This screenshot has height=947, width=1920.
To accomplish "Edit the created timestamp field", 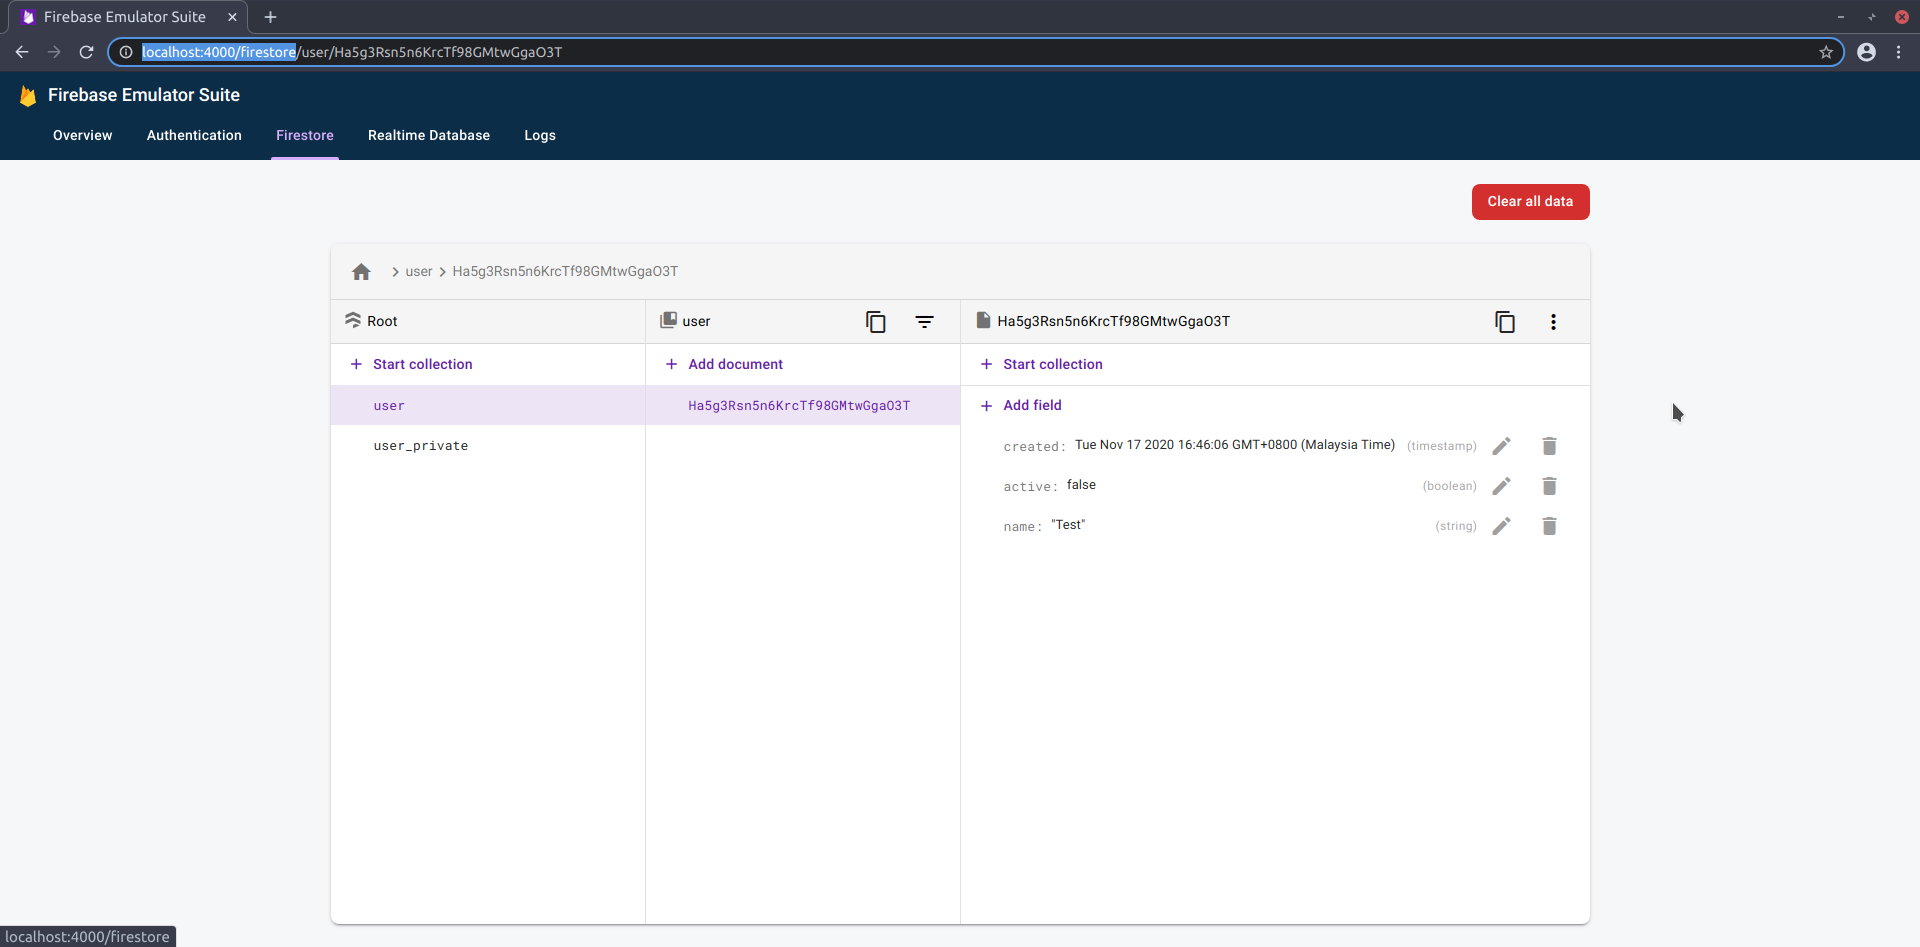I will pyautogui.click(x=1501, y=446).
